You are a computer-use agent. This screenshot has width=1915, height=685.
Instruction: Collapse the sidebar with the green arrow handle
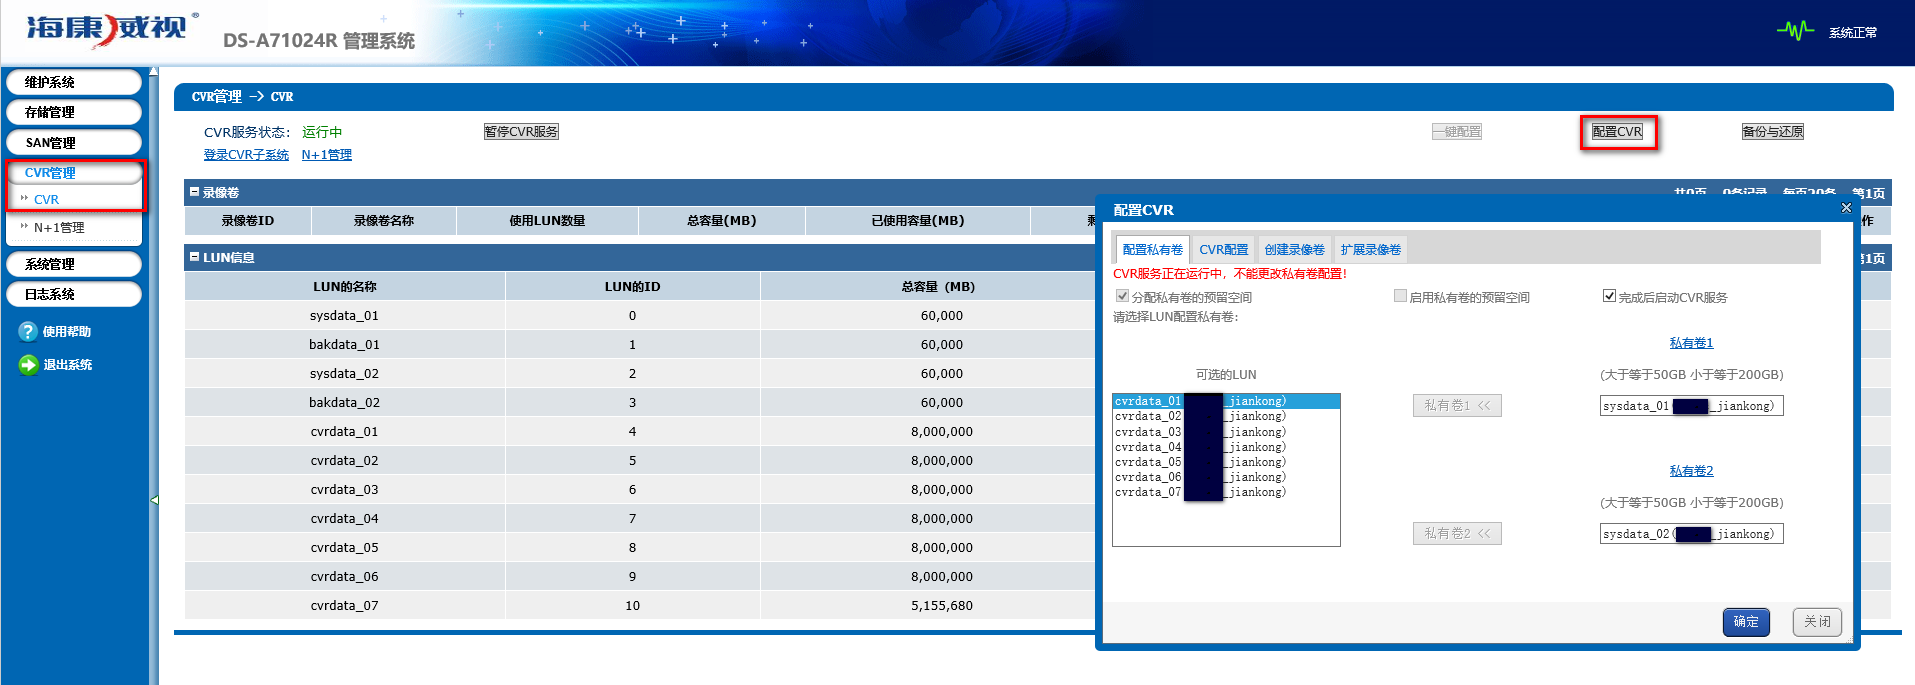pos(154,499)
